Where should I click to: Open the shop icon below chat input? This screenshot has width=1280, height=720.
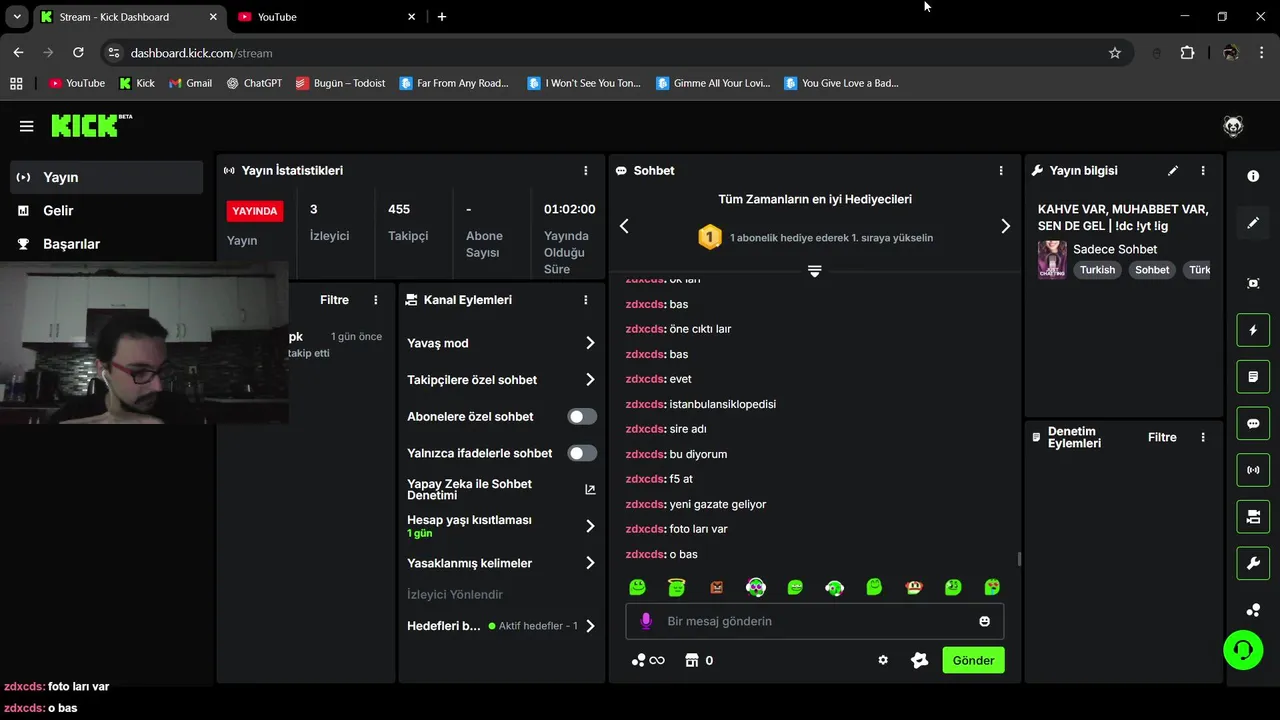coord(691,660)
